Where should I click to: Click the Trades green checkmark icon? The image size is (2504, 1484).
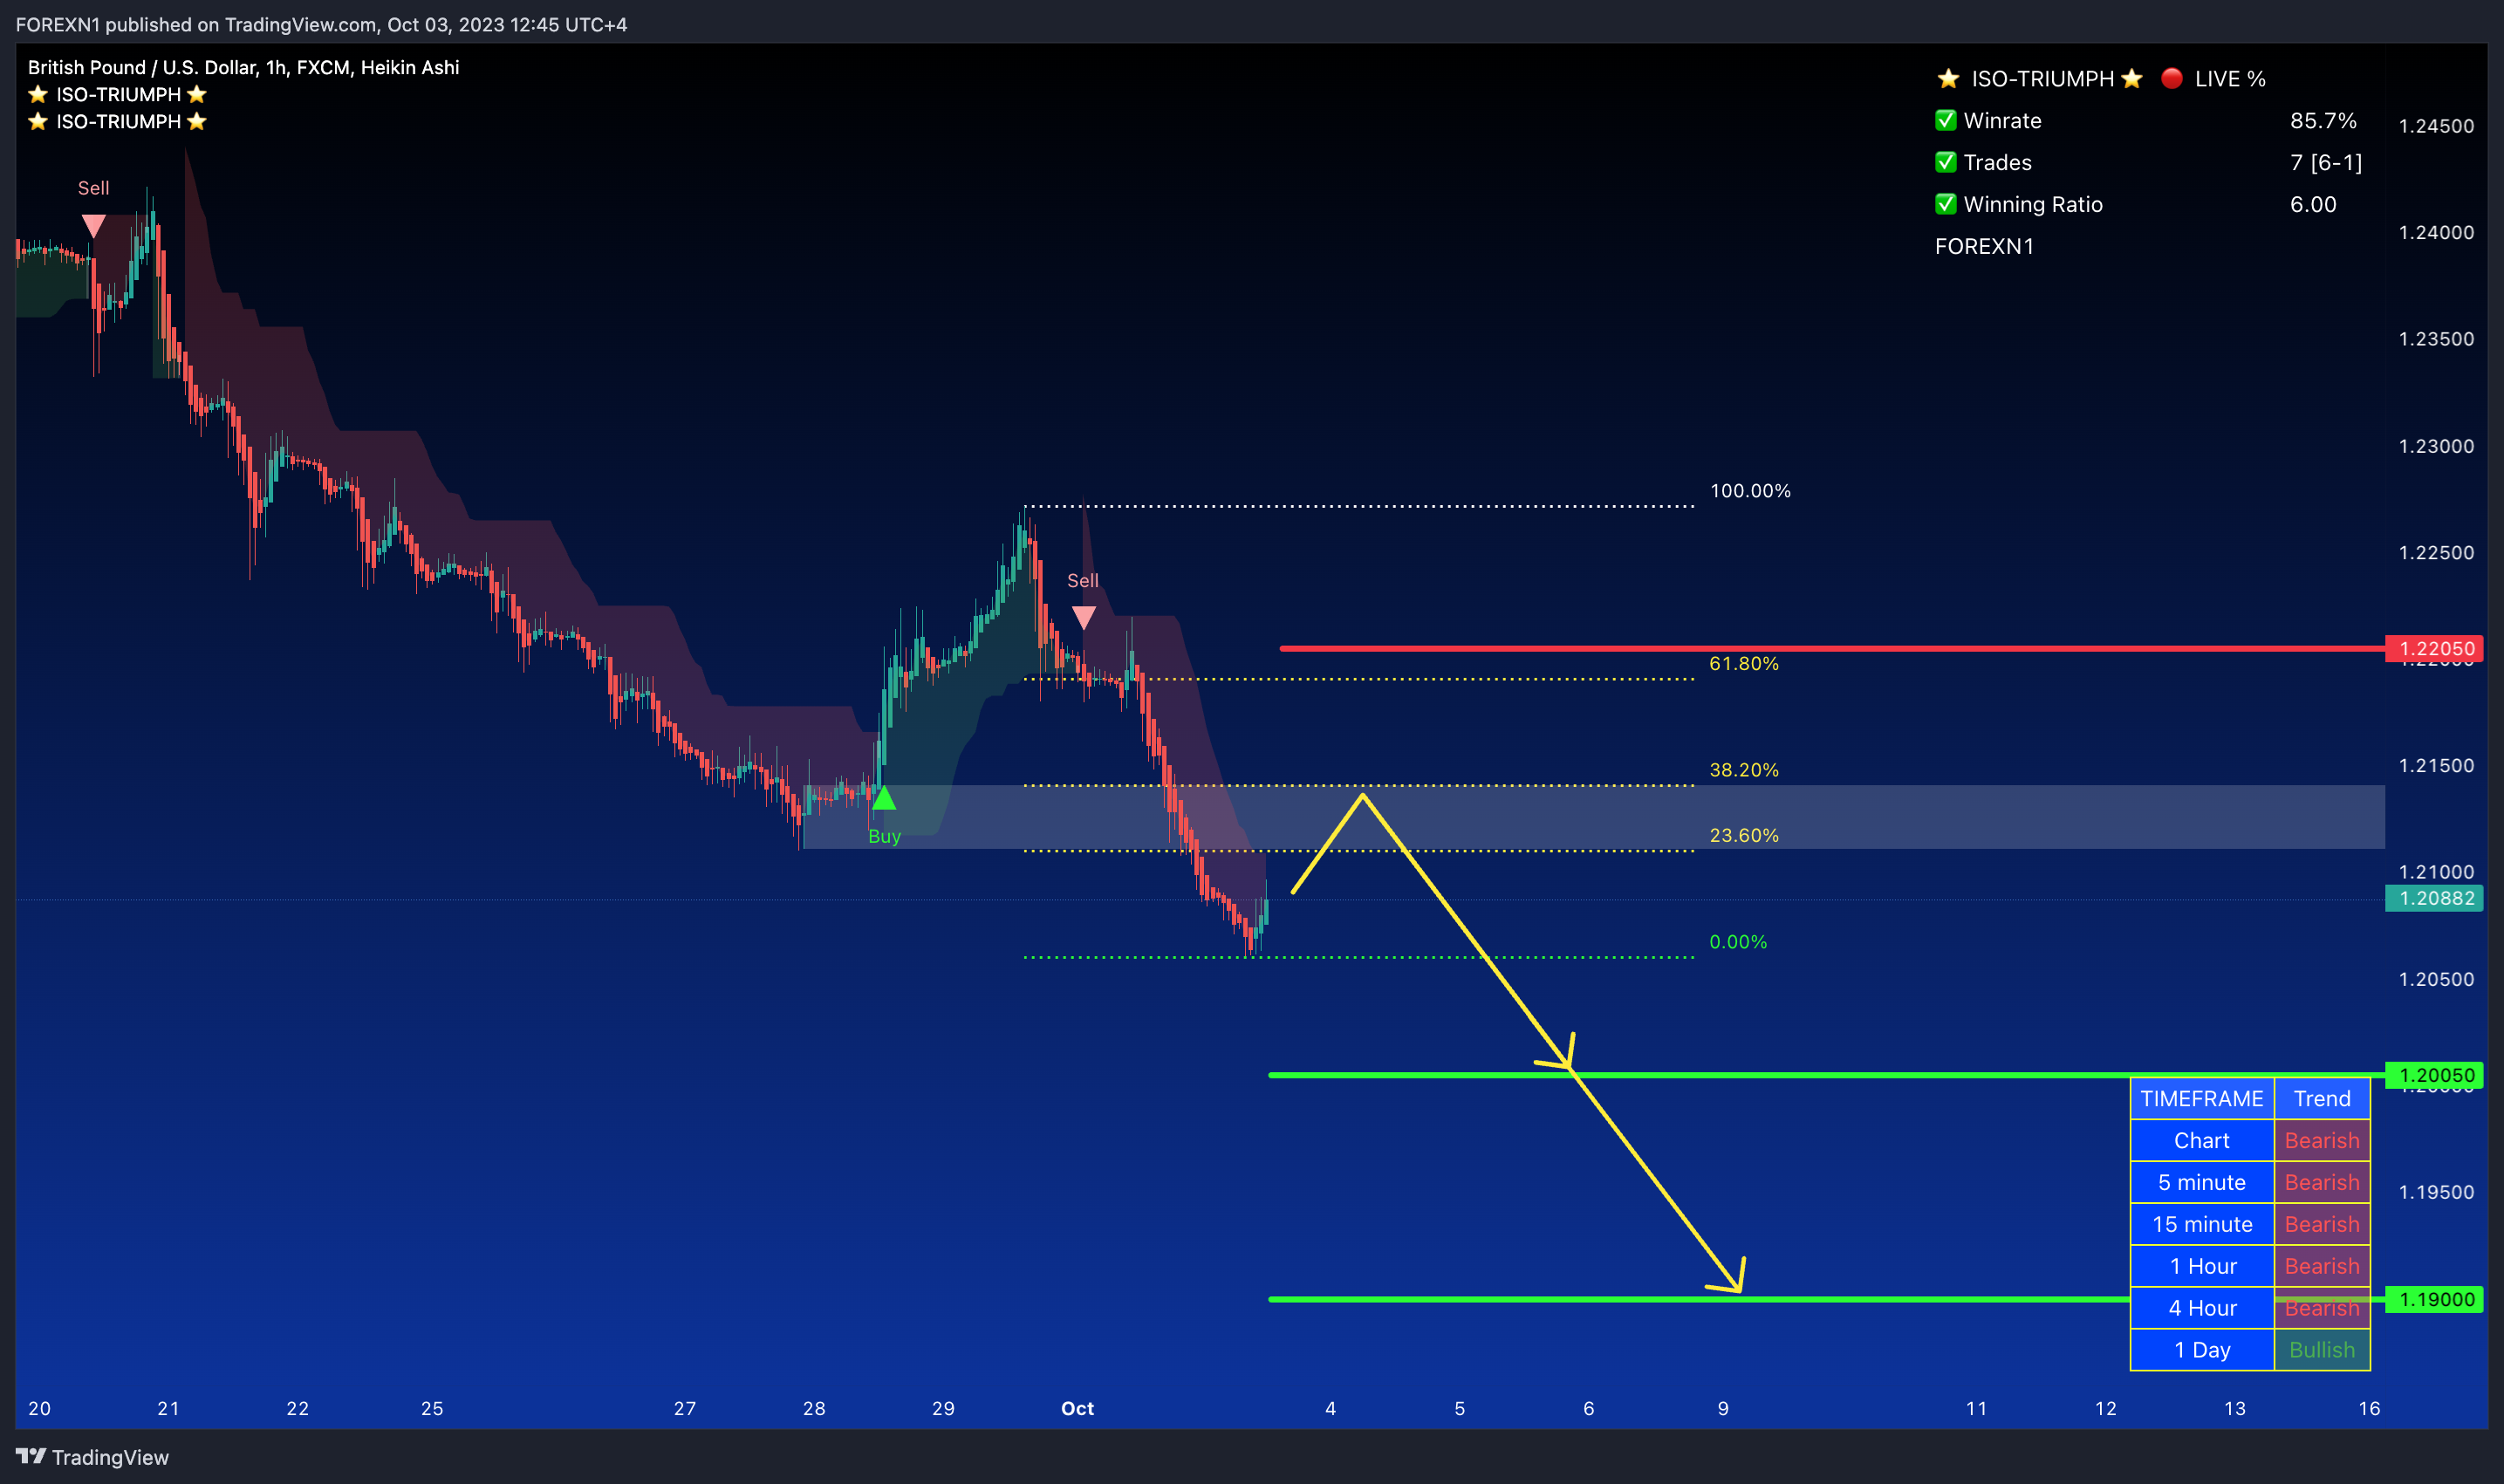[1945, 162]
